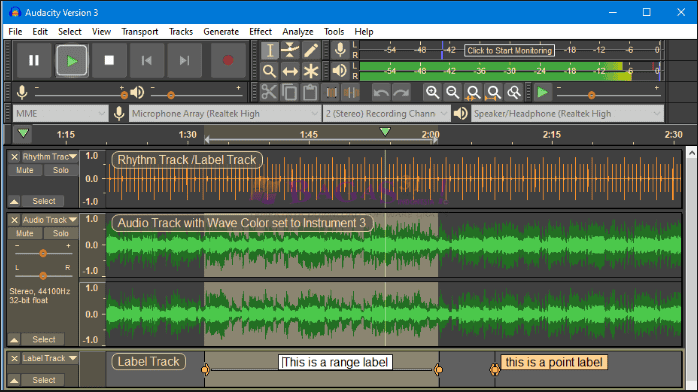This screenshot has height=392, width=698.
Task: Close the Rhythm Track with its X
Action: (x=14, y=157)
